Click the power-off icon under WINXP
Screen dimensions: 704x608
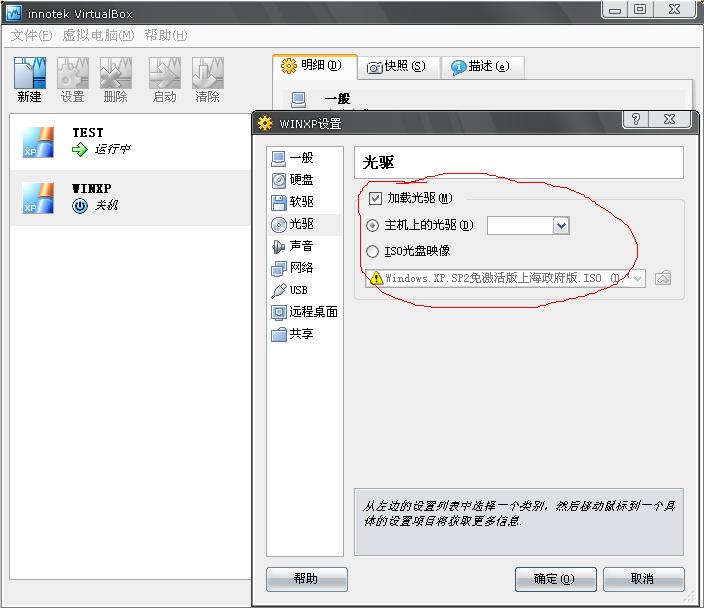pyautogui.click(x=80, y=206)
